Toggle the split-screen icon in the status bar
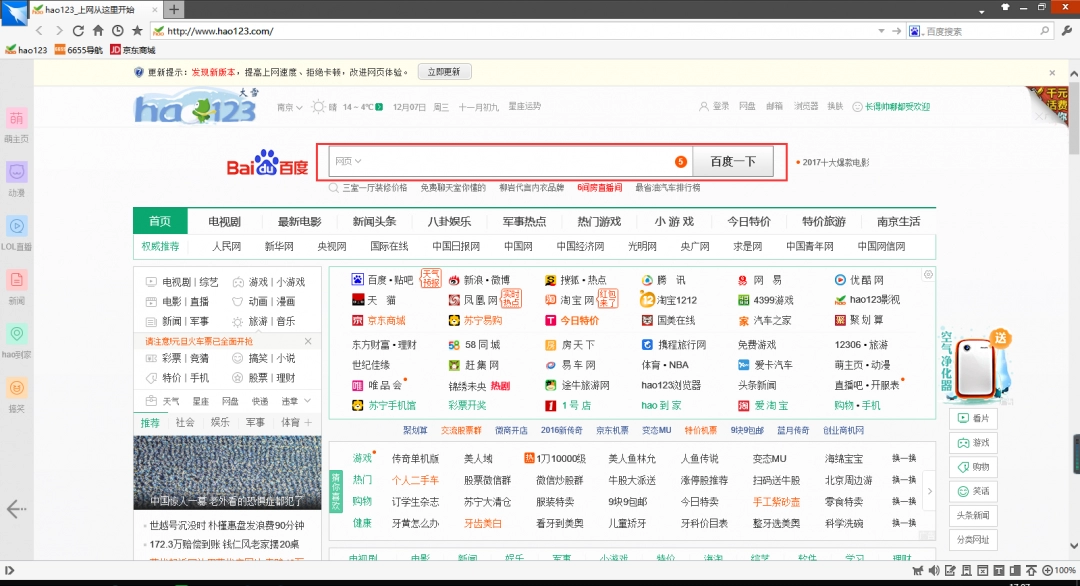The height and width of the screenshot is (586, 1080). [1017, 571]
